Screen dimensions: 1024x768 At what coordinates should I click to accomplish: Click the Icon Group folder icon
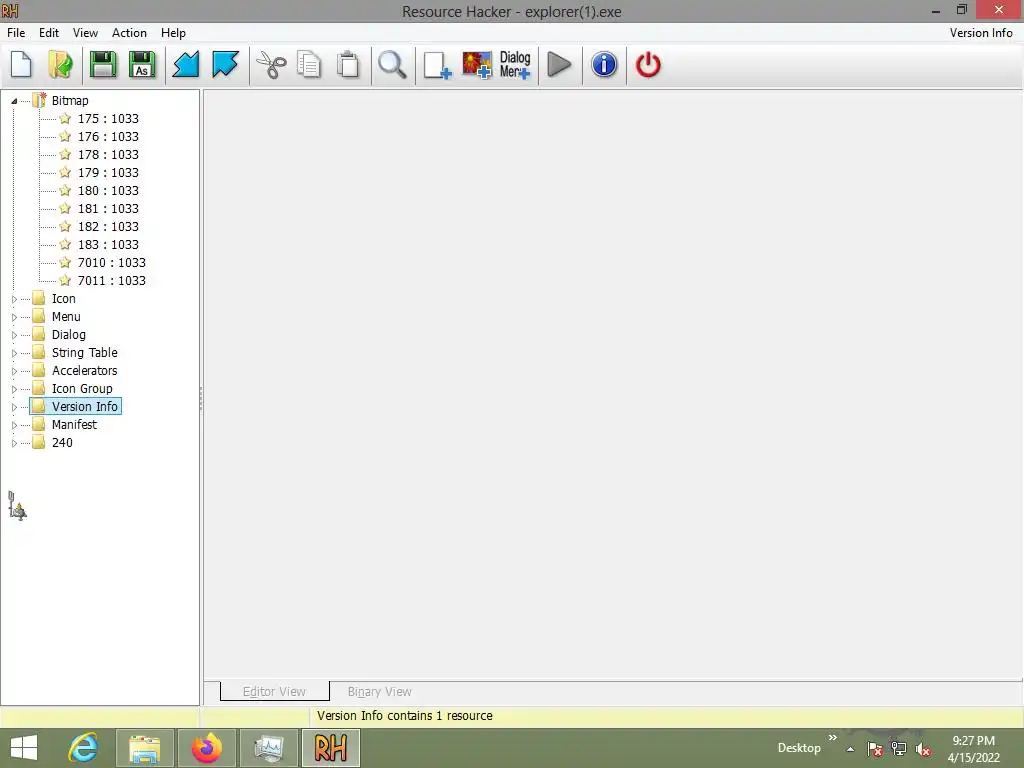(x=39, y=389)
